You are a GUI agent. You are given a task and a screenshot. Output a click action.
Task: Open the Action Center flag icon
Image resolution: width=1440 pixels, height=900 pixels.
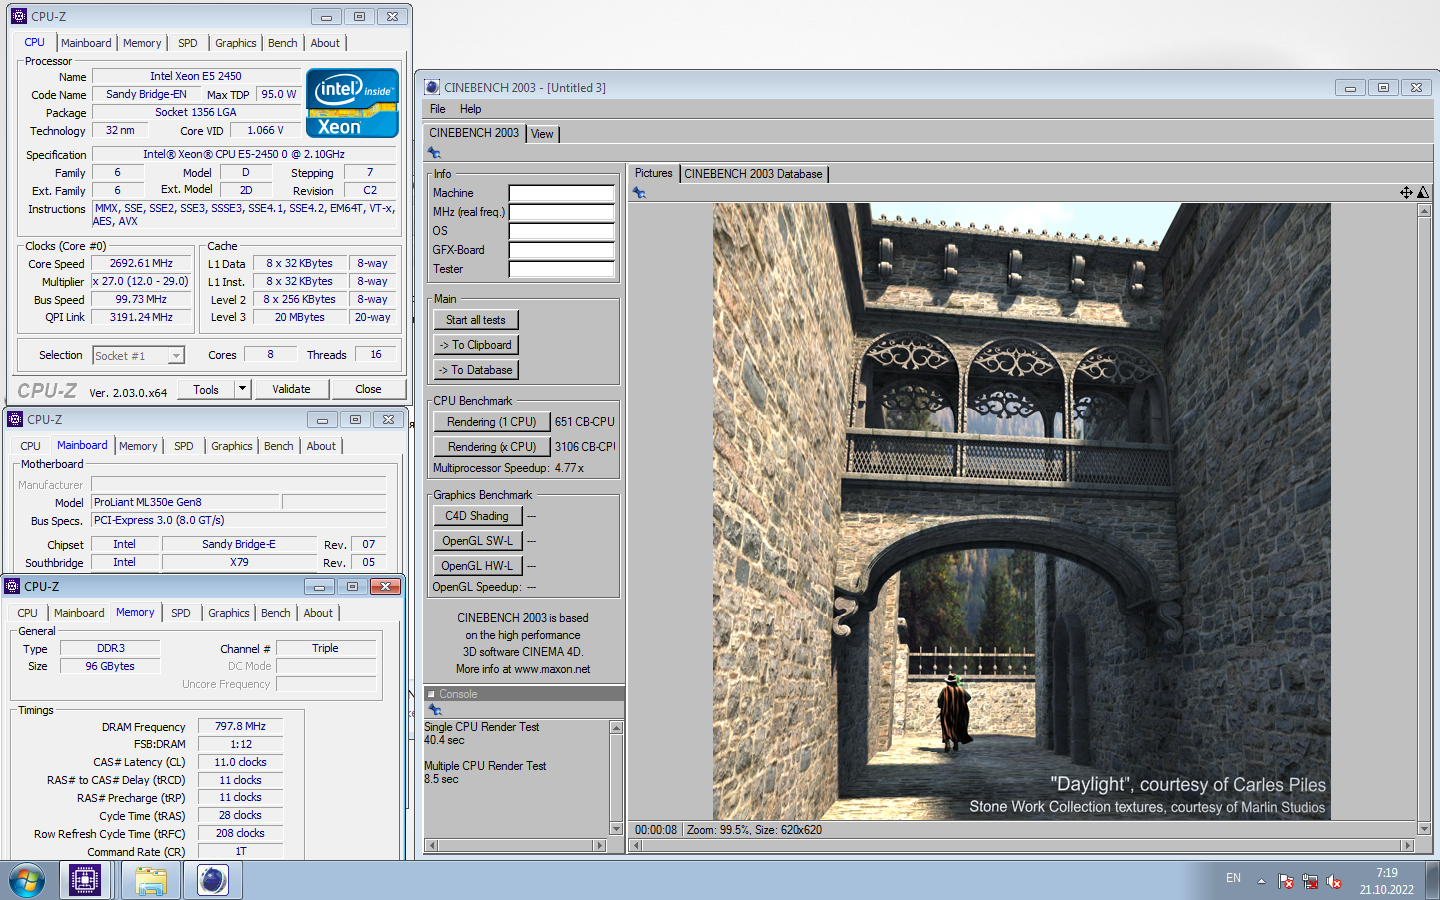1286,881
